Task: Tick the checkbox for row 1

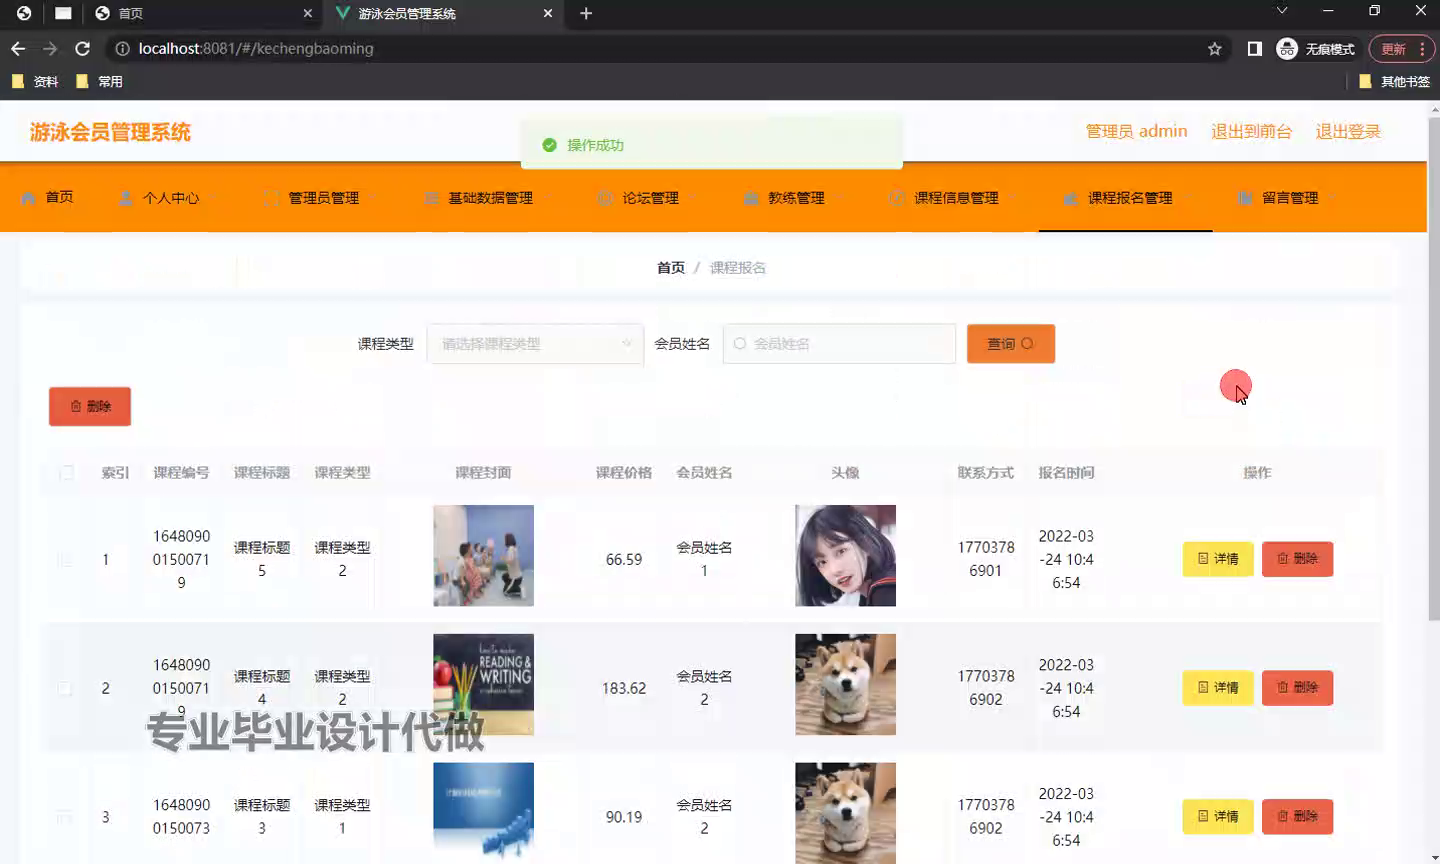Action: pos(65,559)
